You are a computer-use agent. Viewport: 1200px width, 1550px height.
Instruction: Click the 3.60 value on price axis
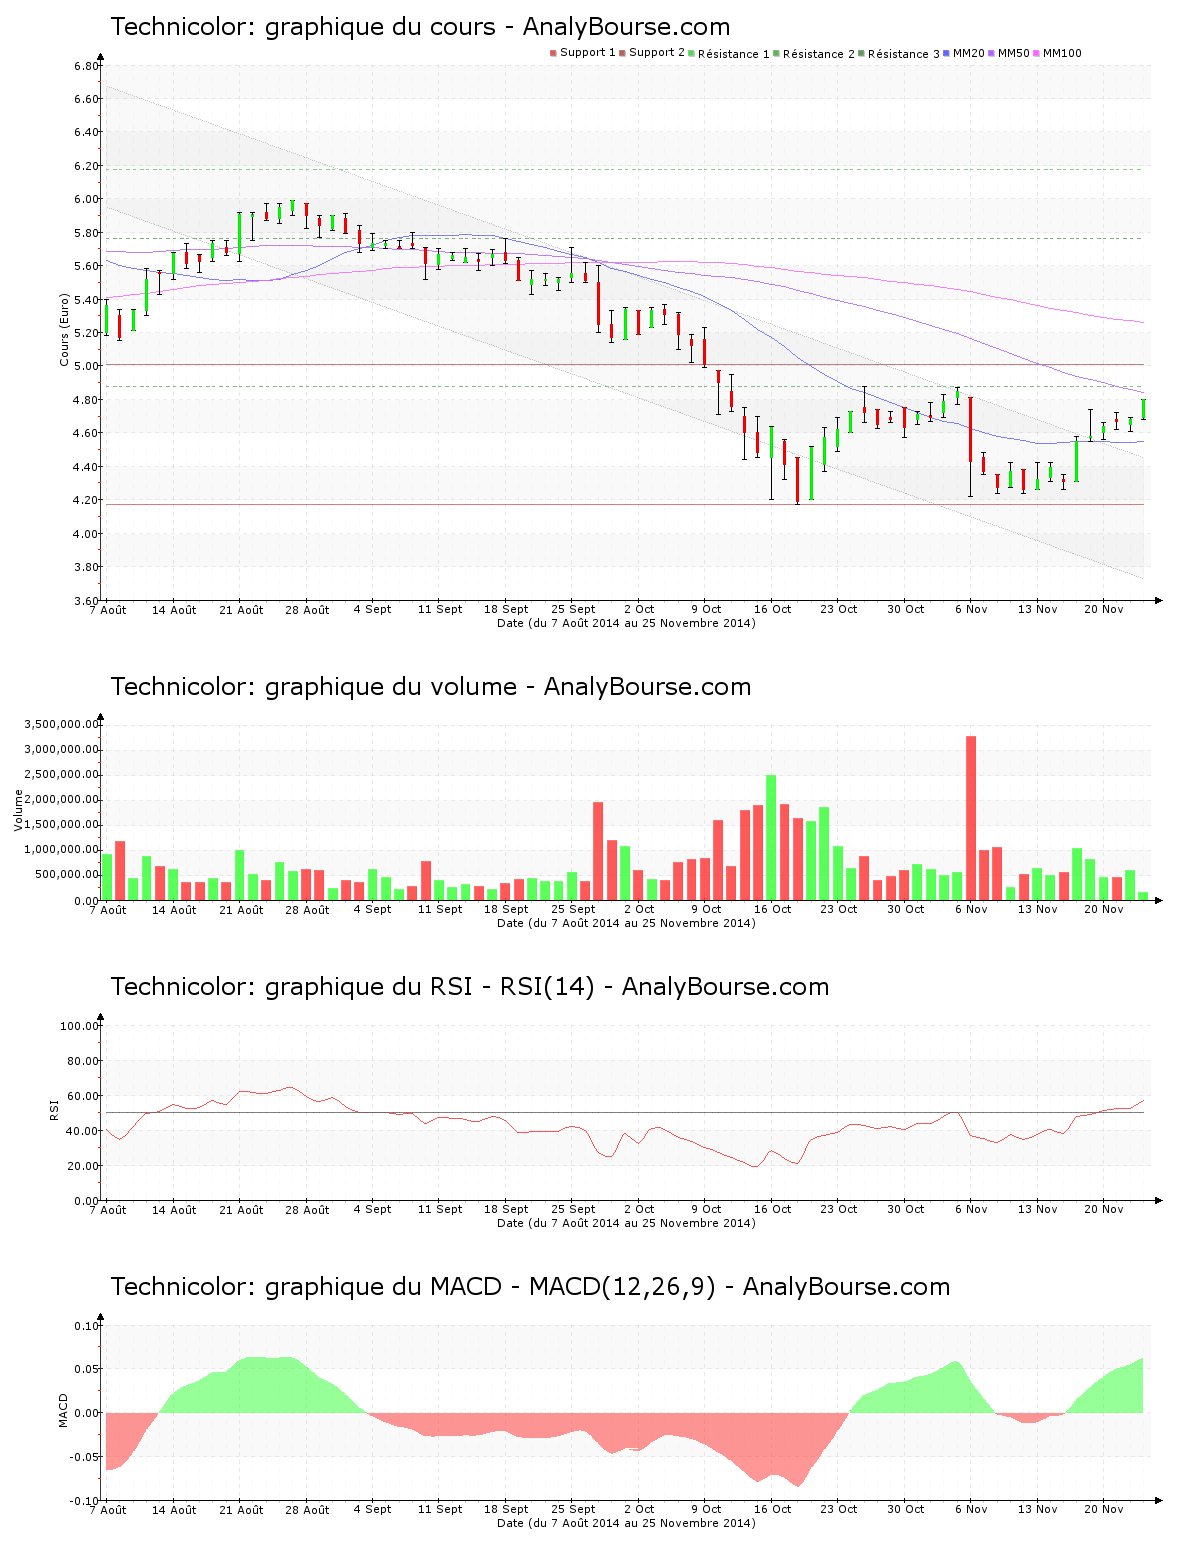point(86,601)
